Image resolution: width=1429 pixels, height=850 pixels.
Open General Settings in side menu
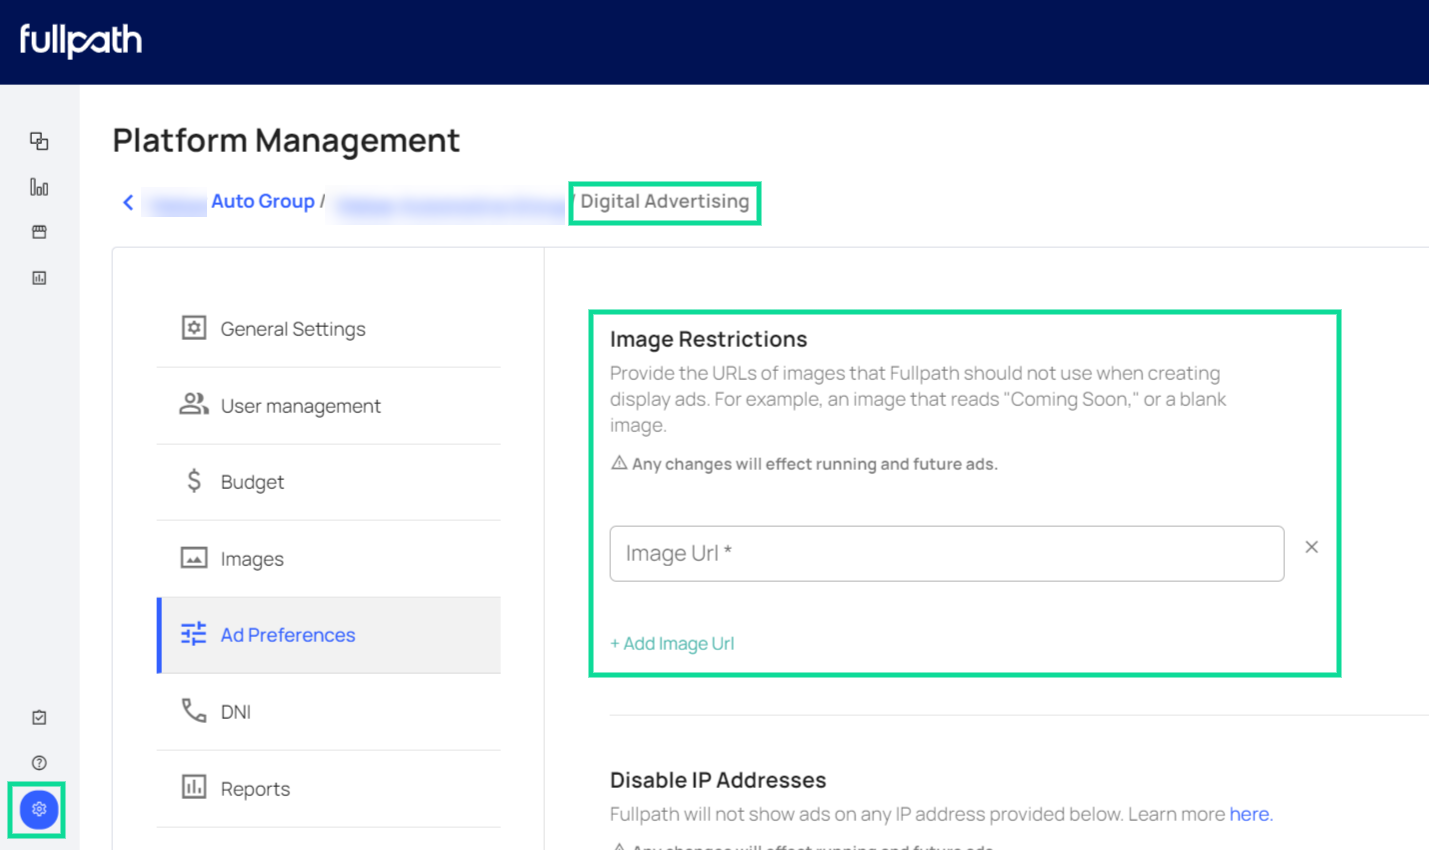point(292,329)
